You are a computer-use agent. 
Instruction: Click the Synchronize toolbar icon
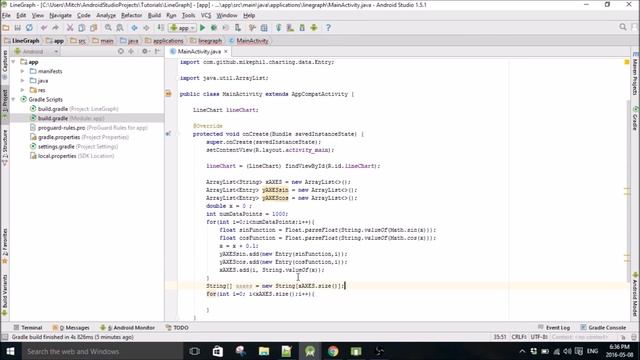[x=29, y=28]
